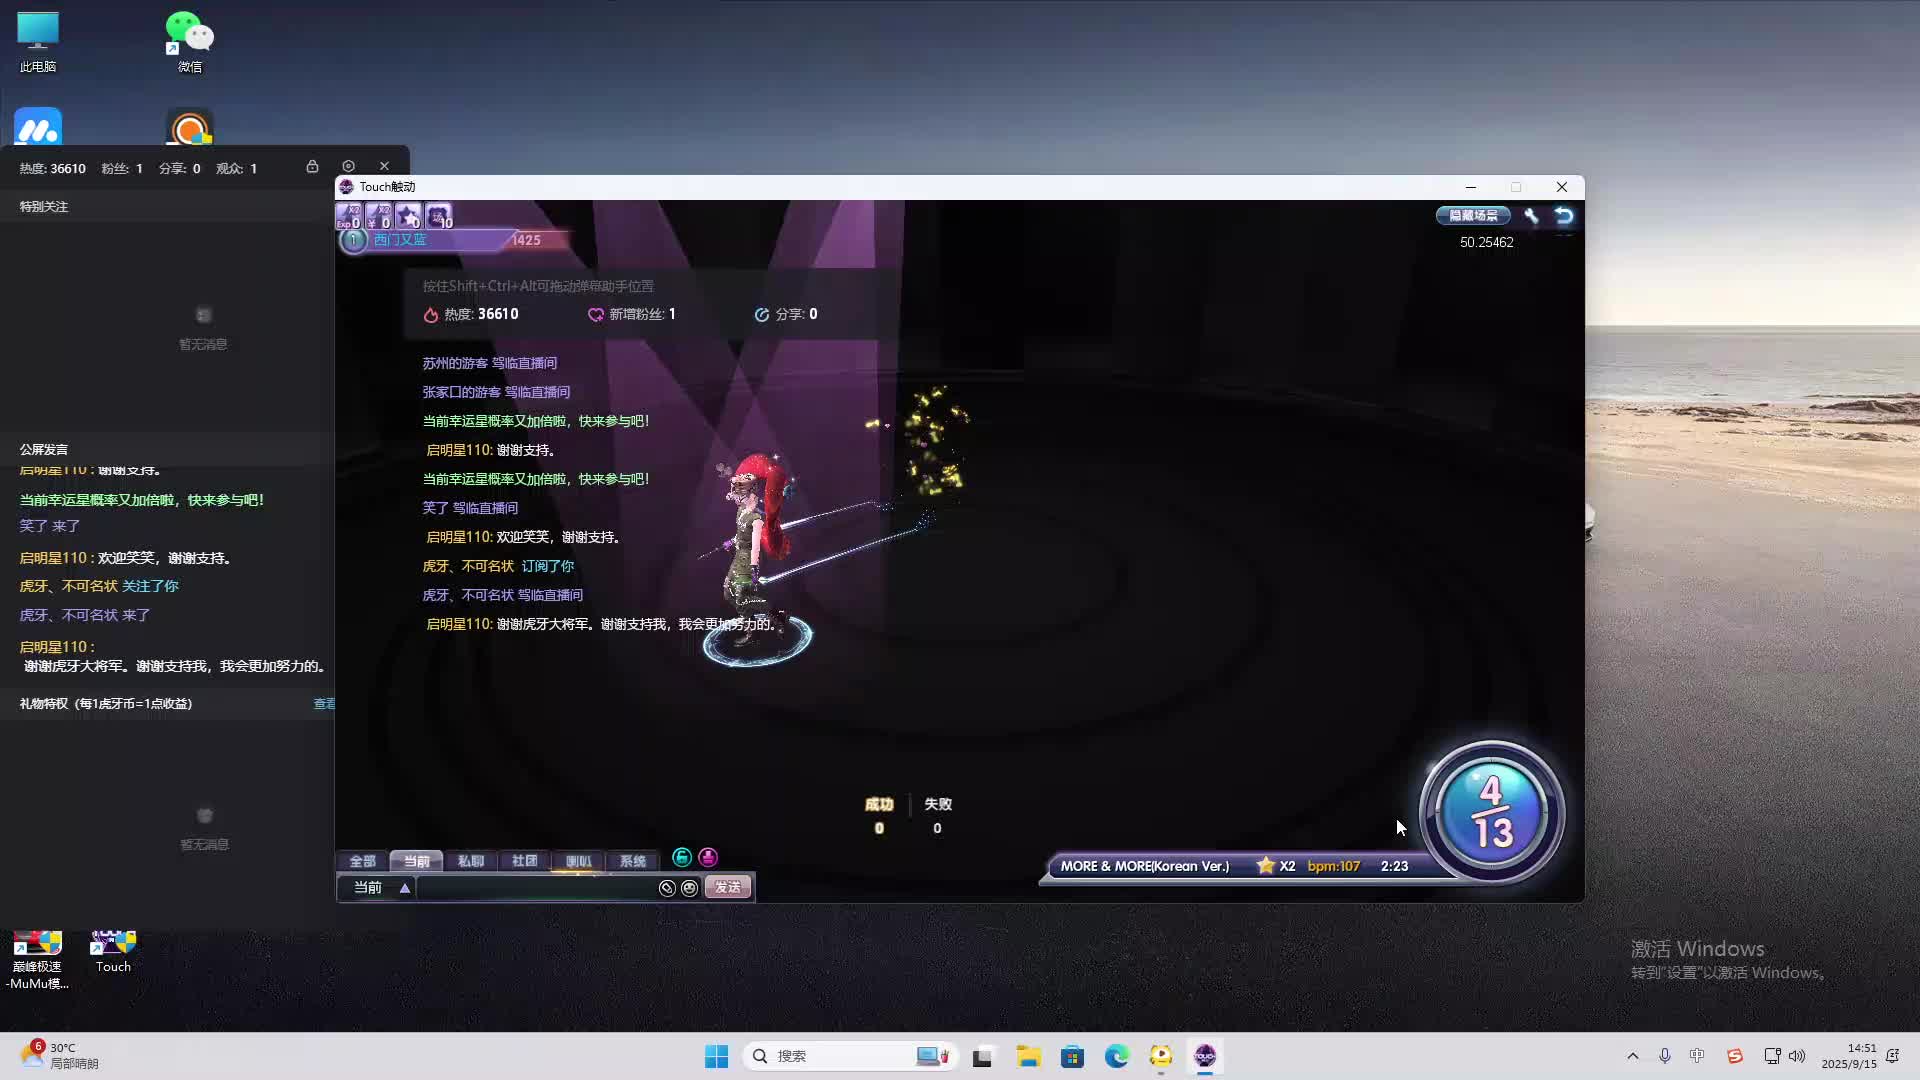Open the stream panel settings gear
This screenshot has width=1920, height=1080.
point(348,166)
